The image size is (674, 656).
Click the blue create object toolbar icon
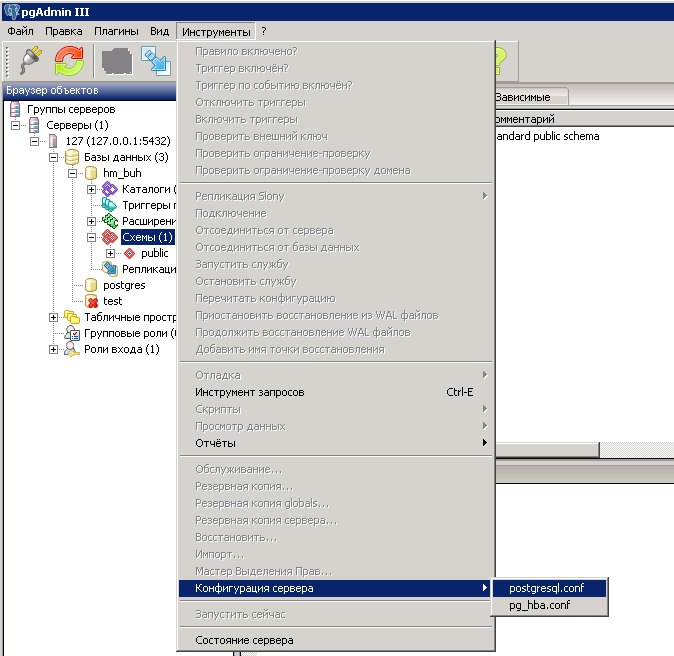point(156,61)
